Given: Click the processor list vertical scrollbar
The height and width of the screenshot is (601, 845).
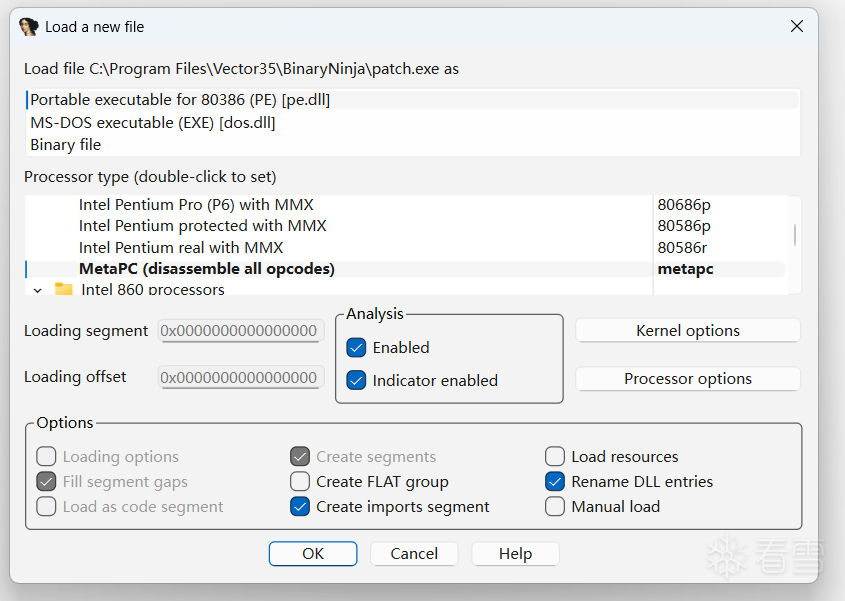Looking at the screenshot, I should (795, 235).
